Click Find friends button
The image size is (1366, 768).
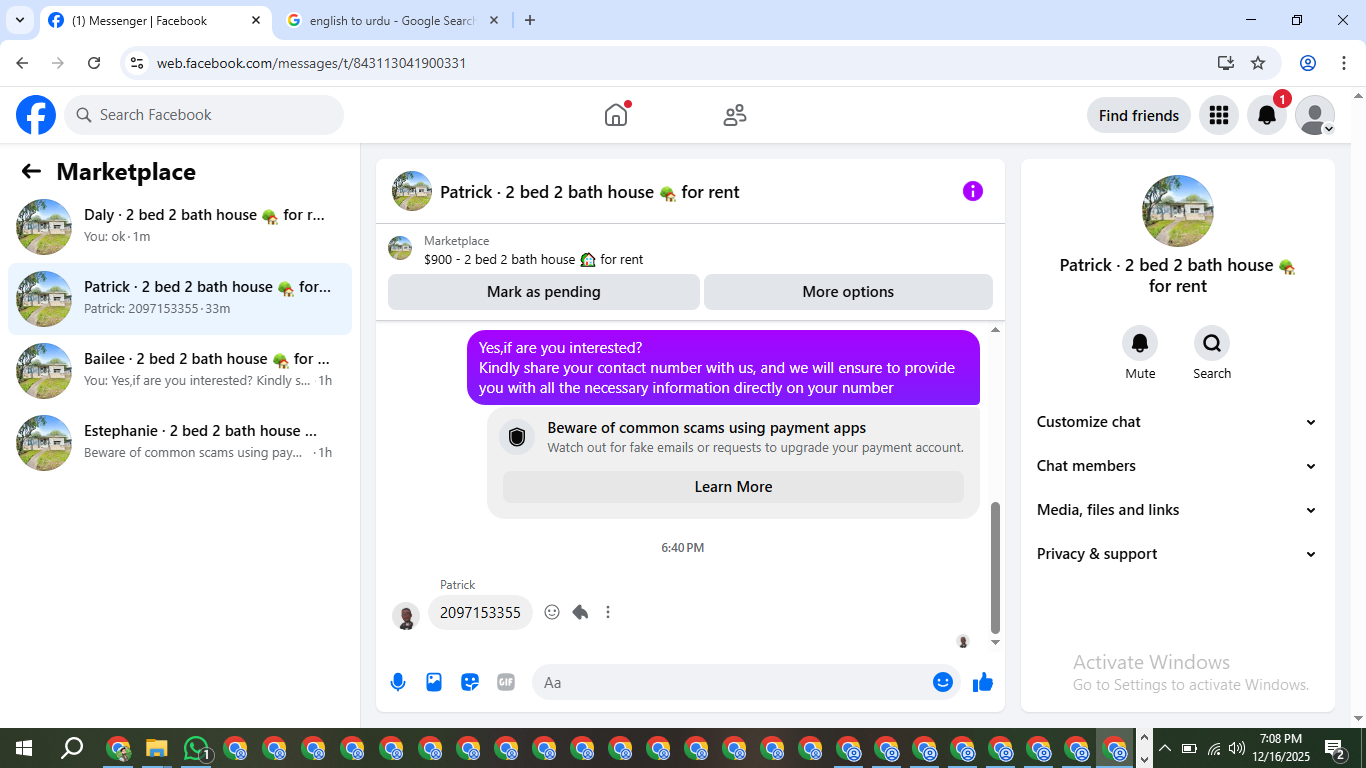click(1139, 115)
